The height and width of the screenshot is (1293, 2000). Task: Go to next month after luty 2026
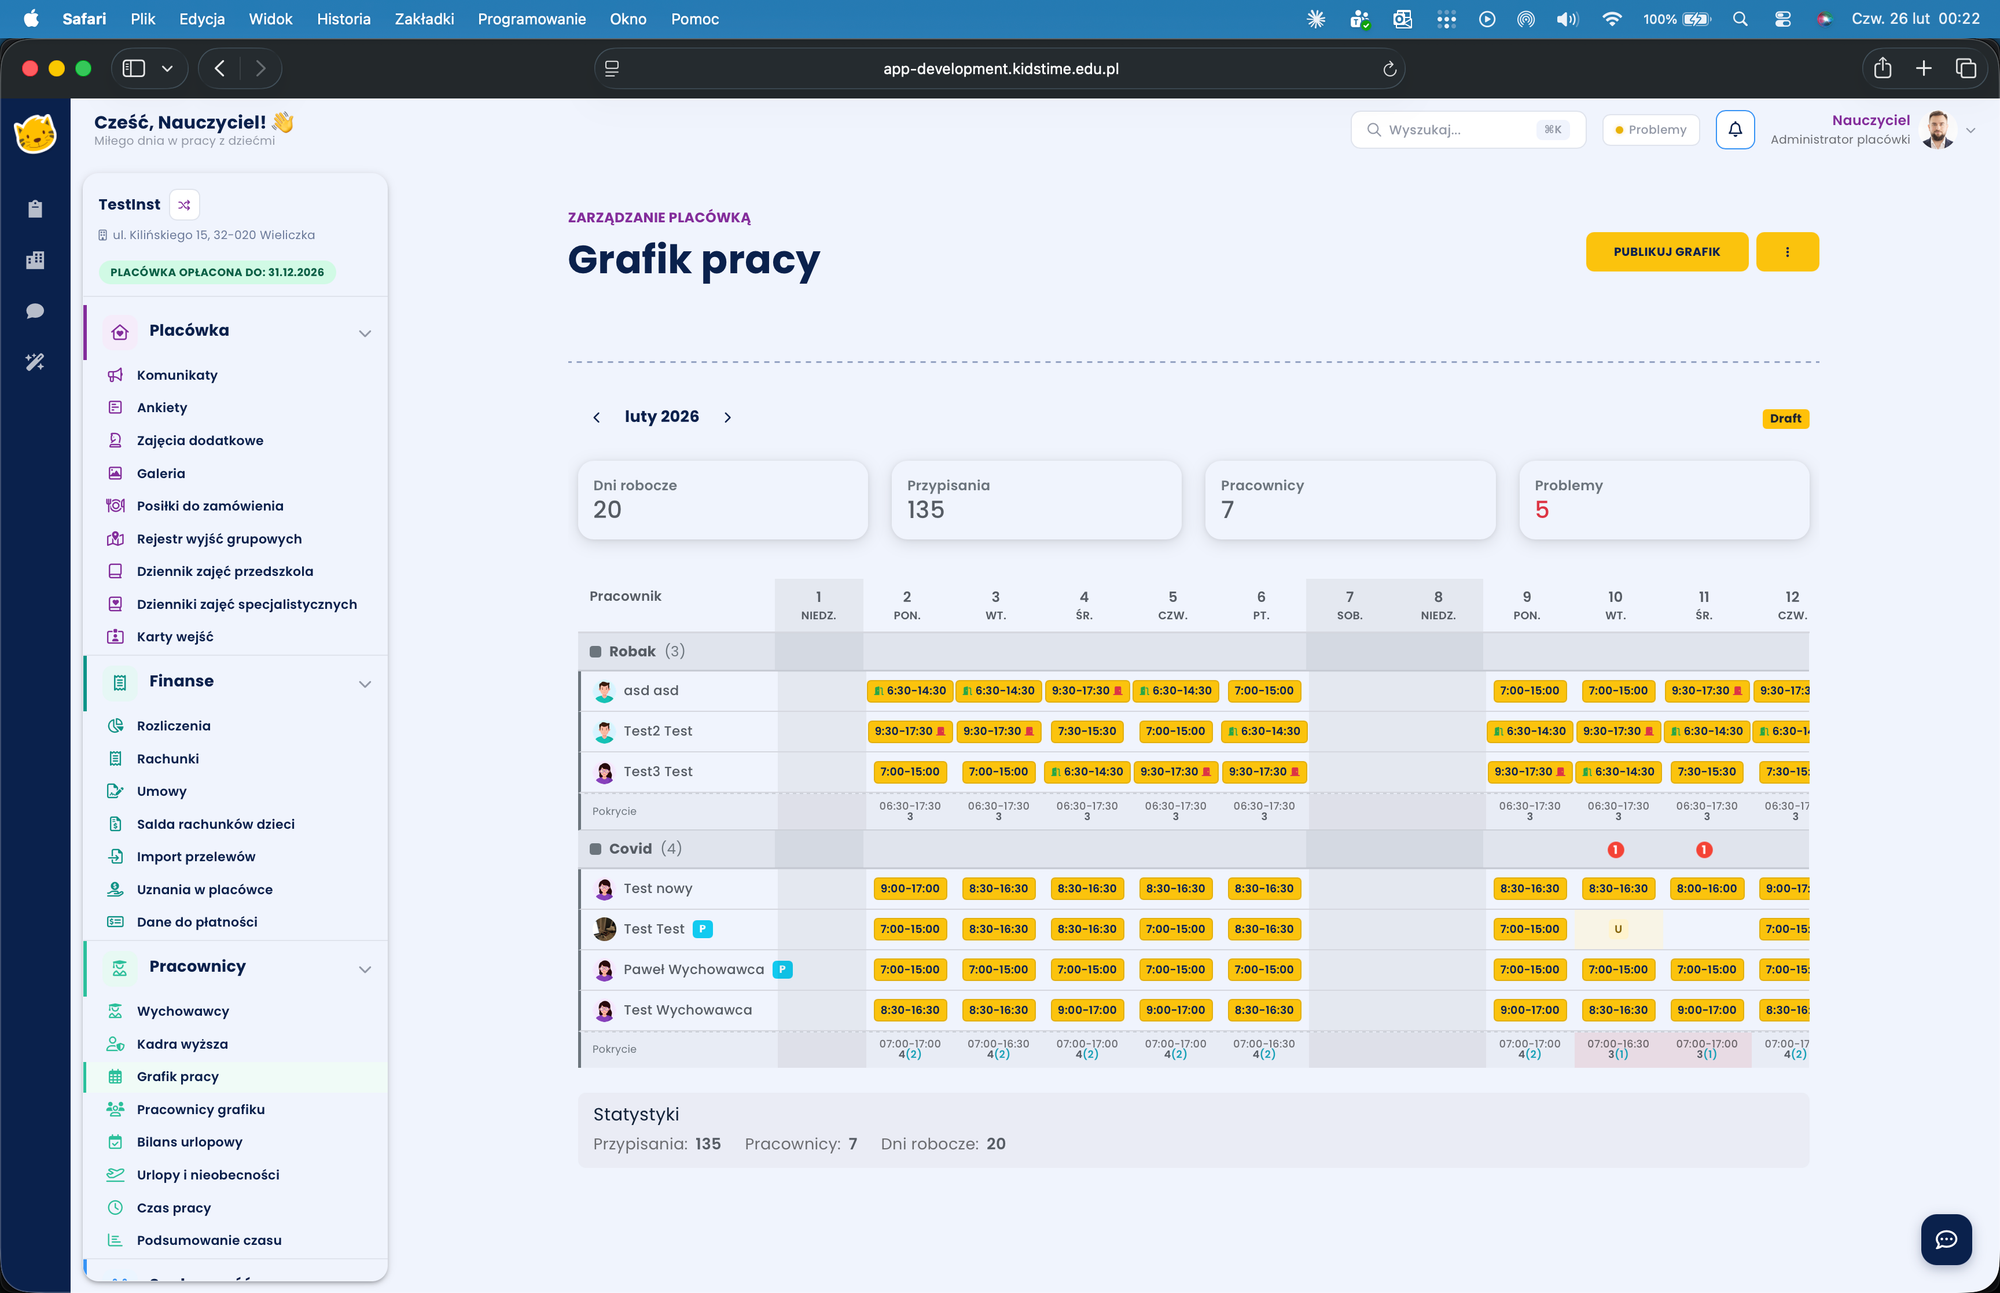[x=728, y=418]
